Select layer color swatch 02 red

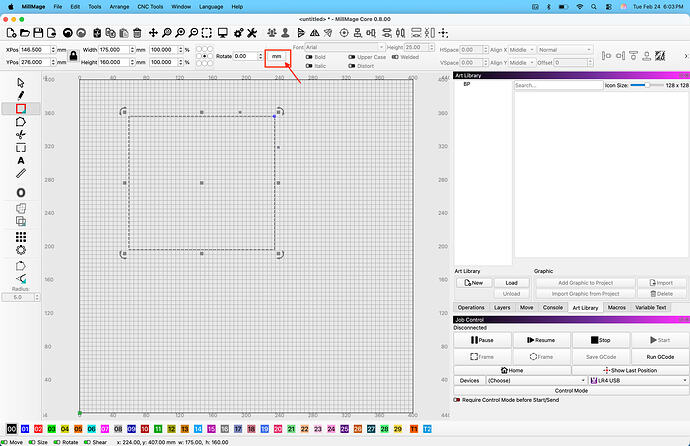click(38, 429)
